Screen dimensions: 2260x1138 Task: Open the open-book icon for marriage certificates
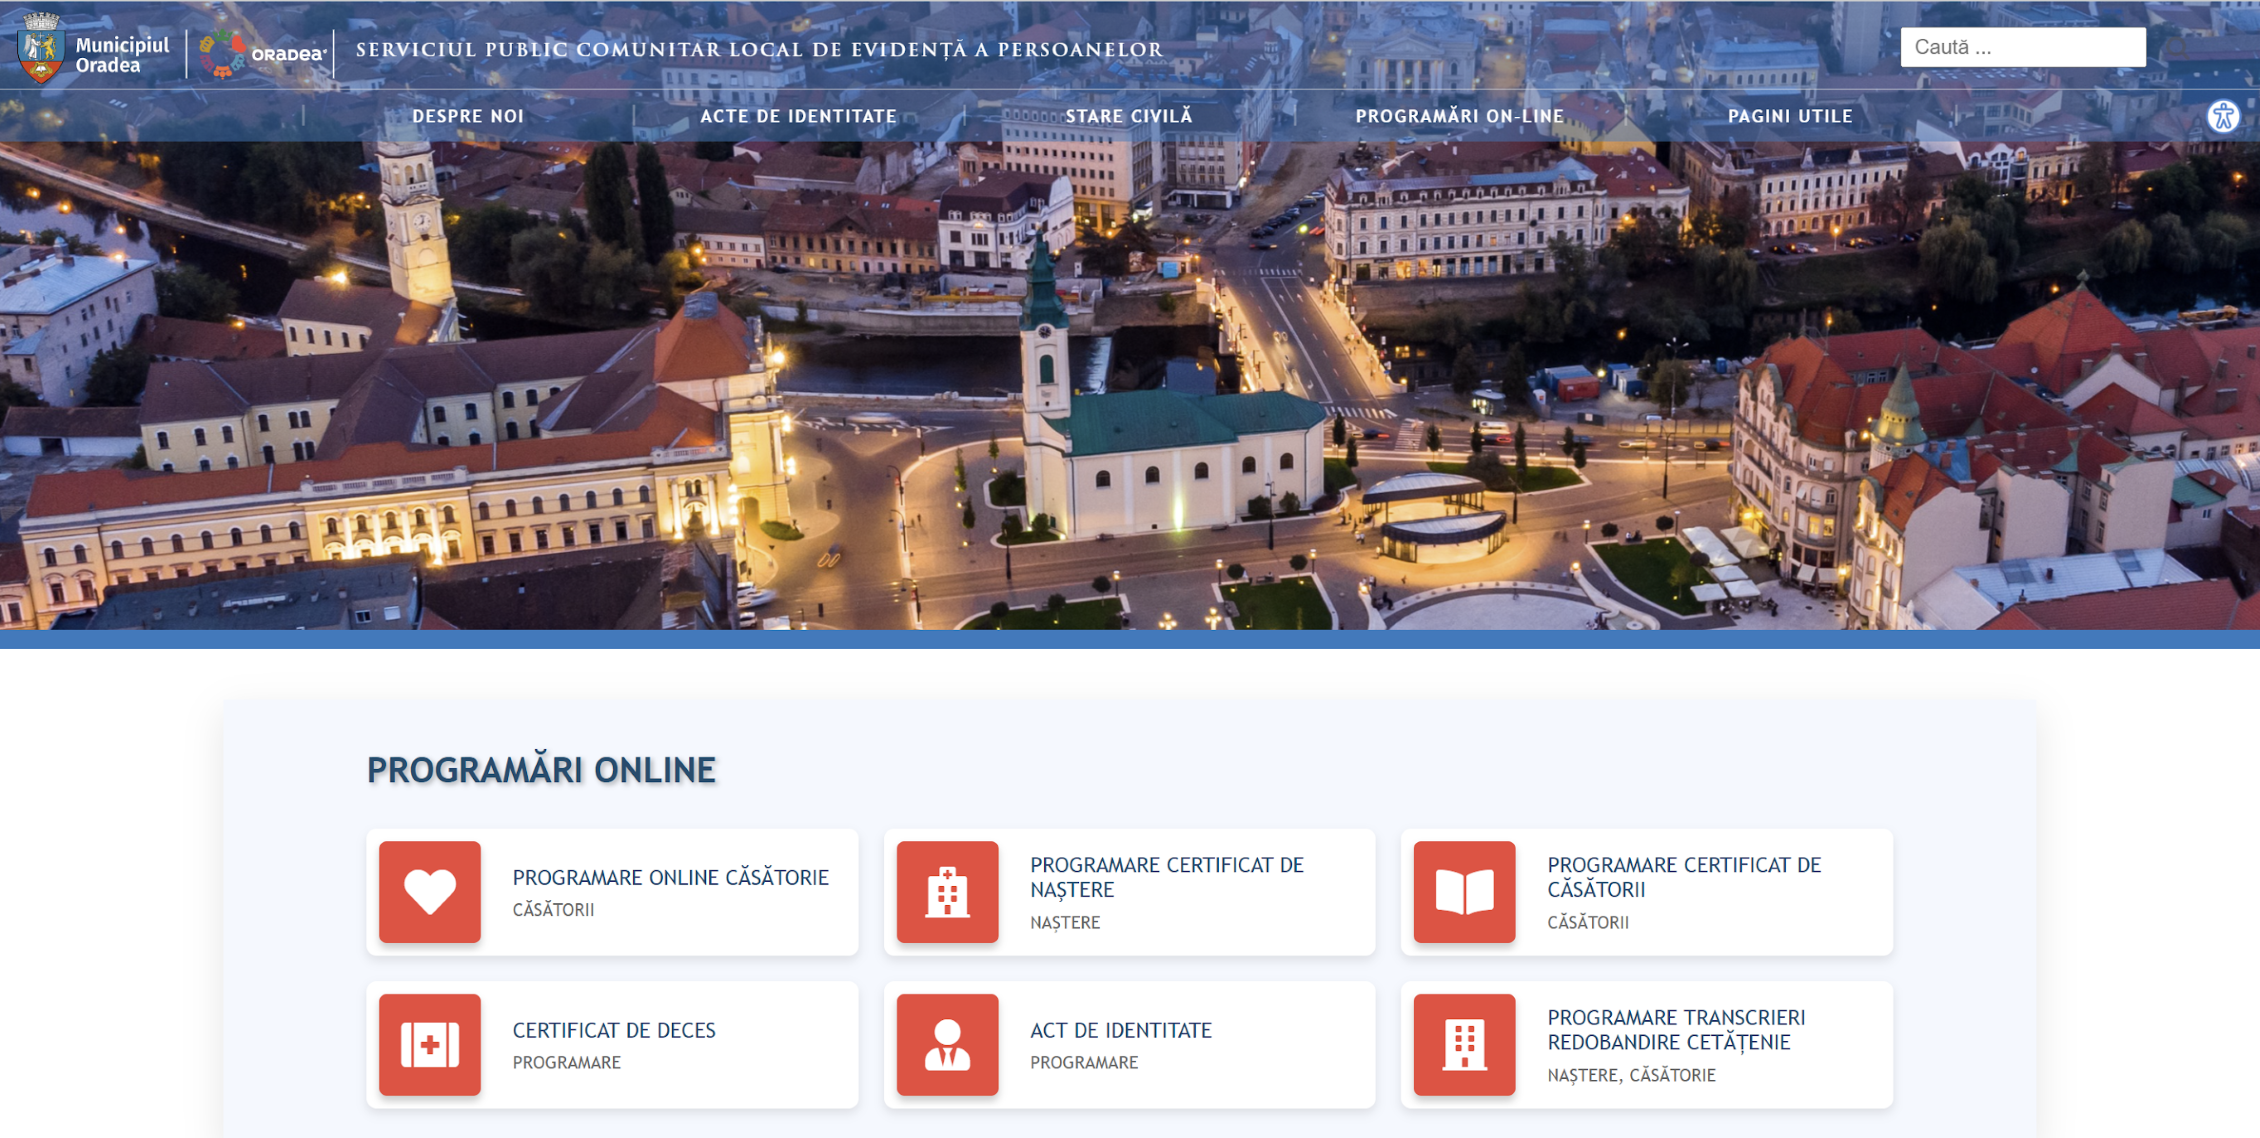1463,892
